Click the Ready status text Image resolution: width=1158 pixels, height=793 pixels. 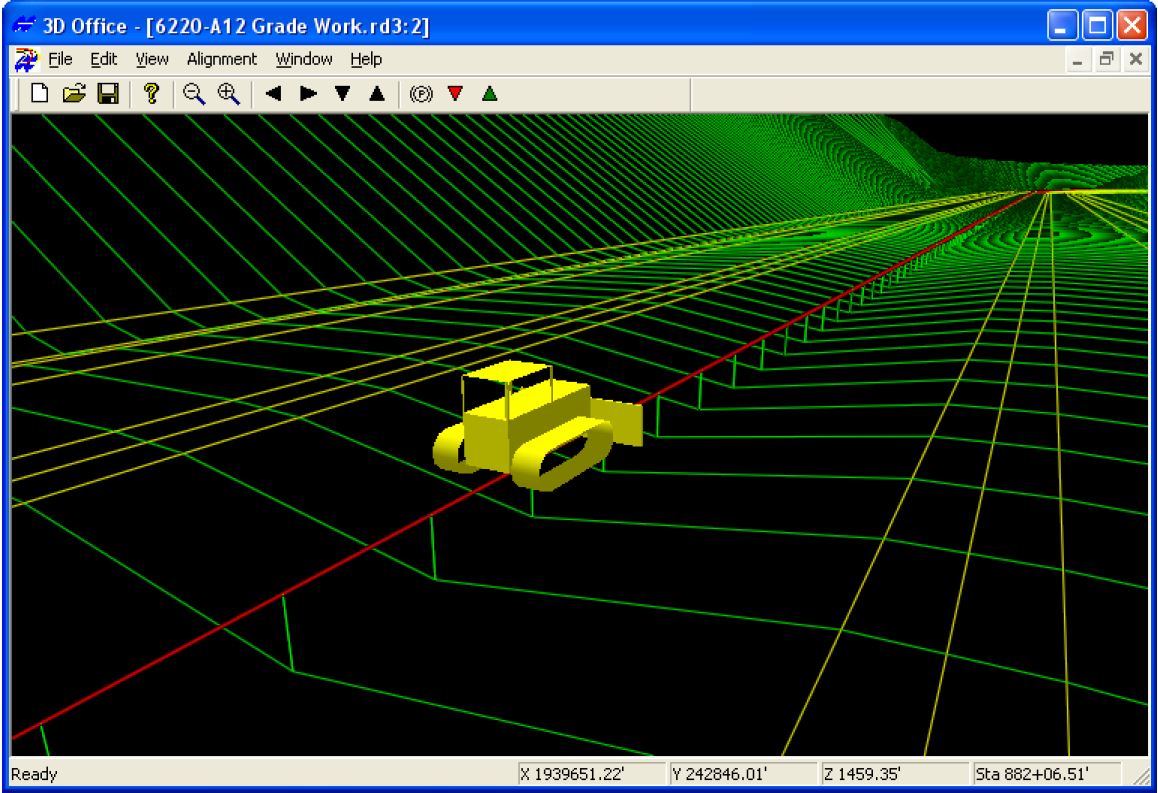point(34,775)
